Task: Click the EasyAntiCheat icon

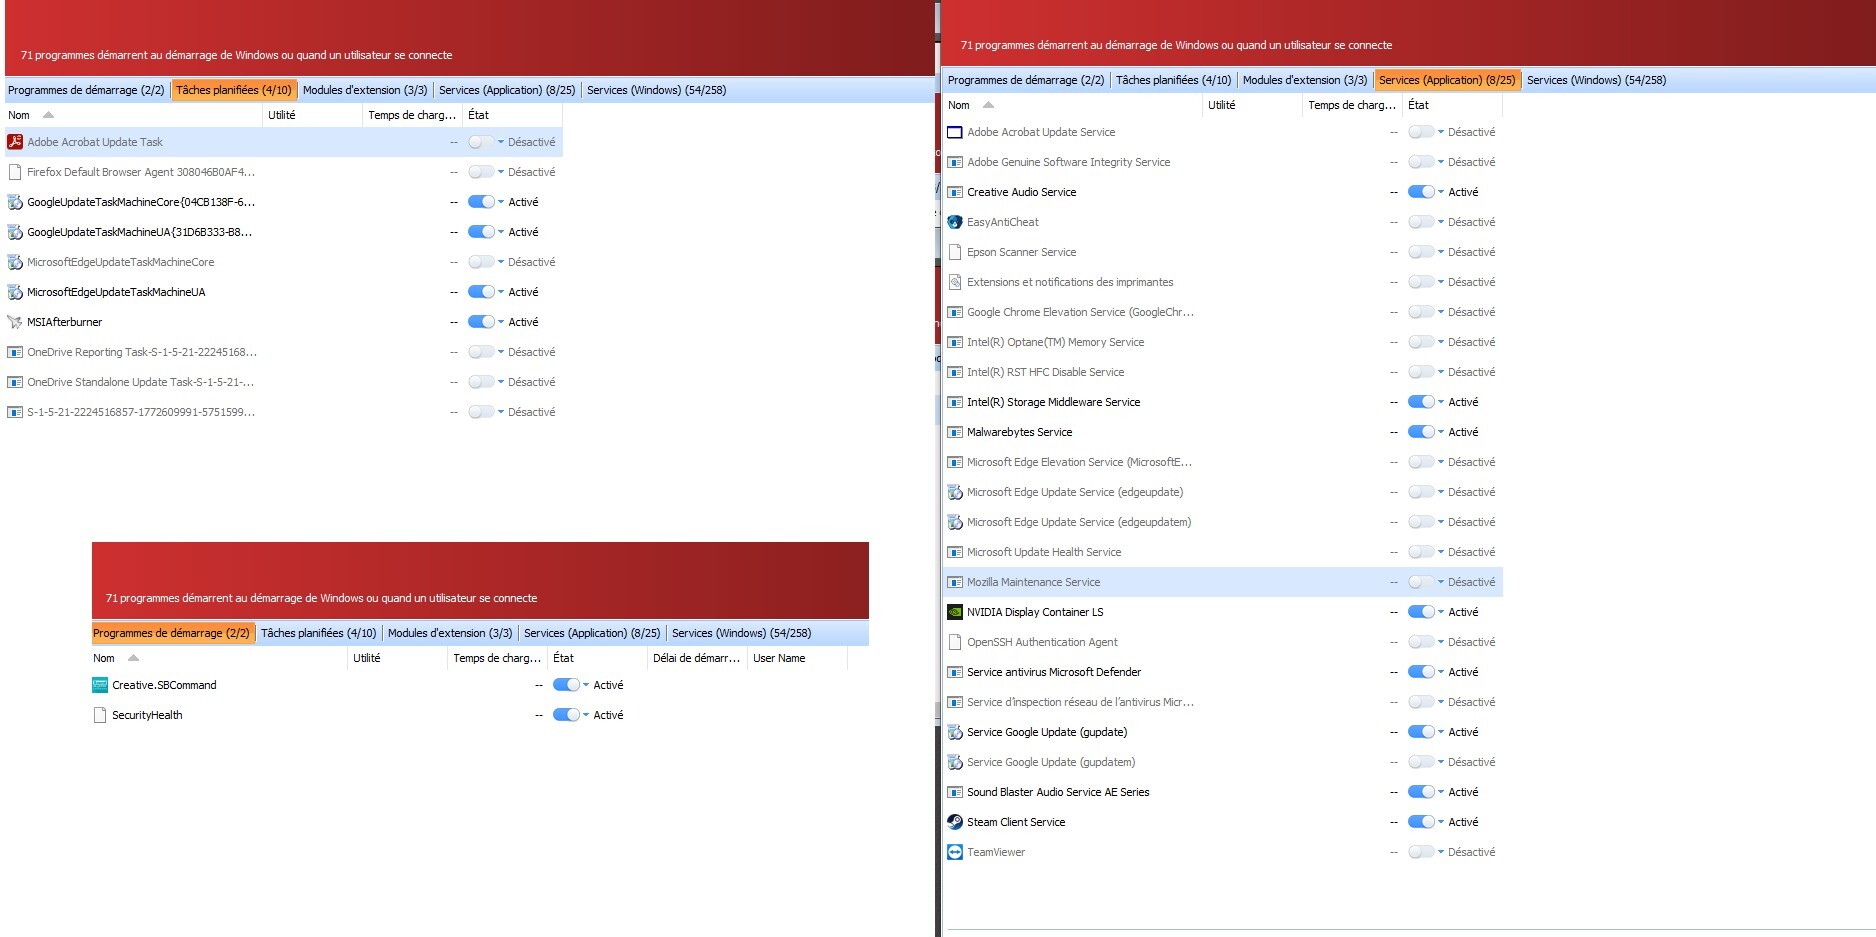Action: [955, 222]
